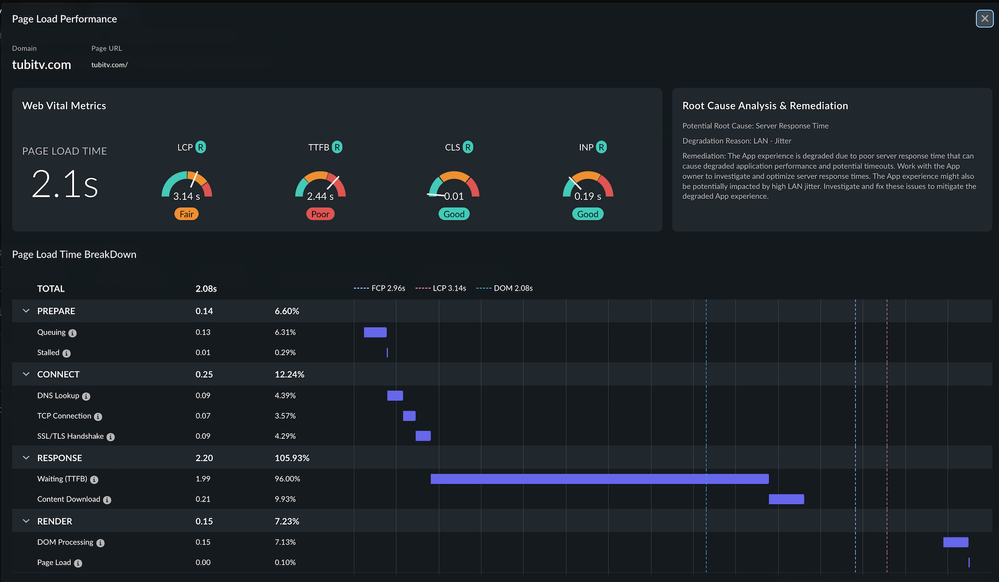Image resolution: width=999 pixels, height=582 pixels.
Task: Open info icon beside Queuing
Action: (x=73, y=333)
